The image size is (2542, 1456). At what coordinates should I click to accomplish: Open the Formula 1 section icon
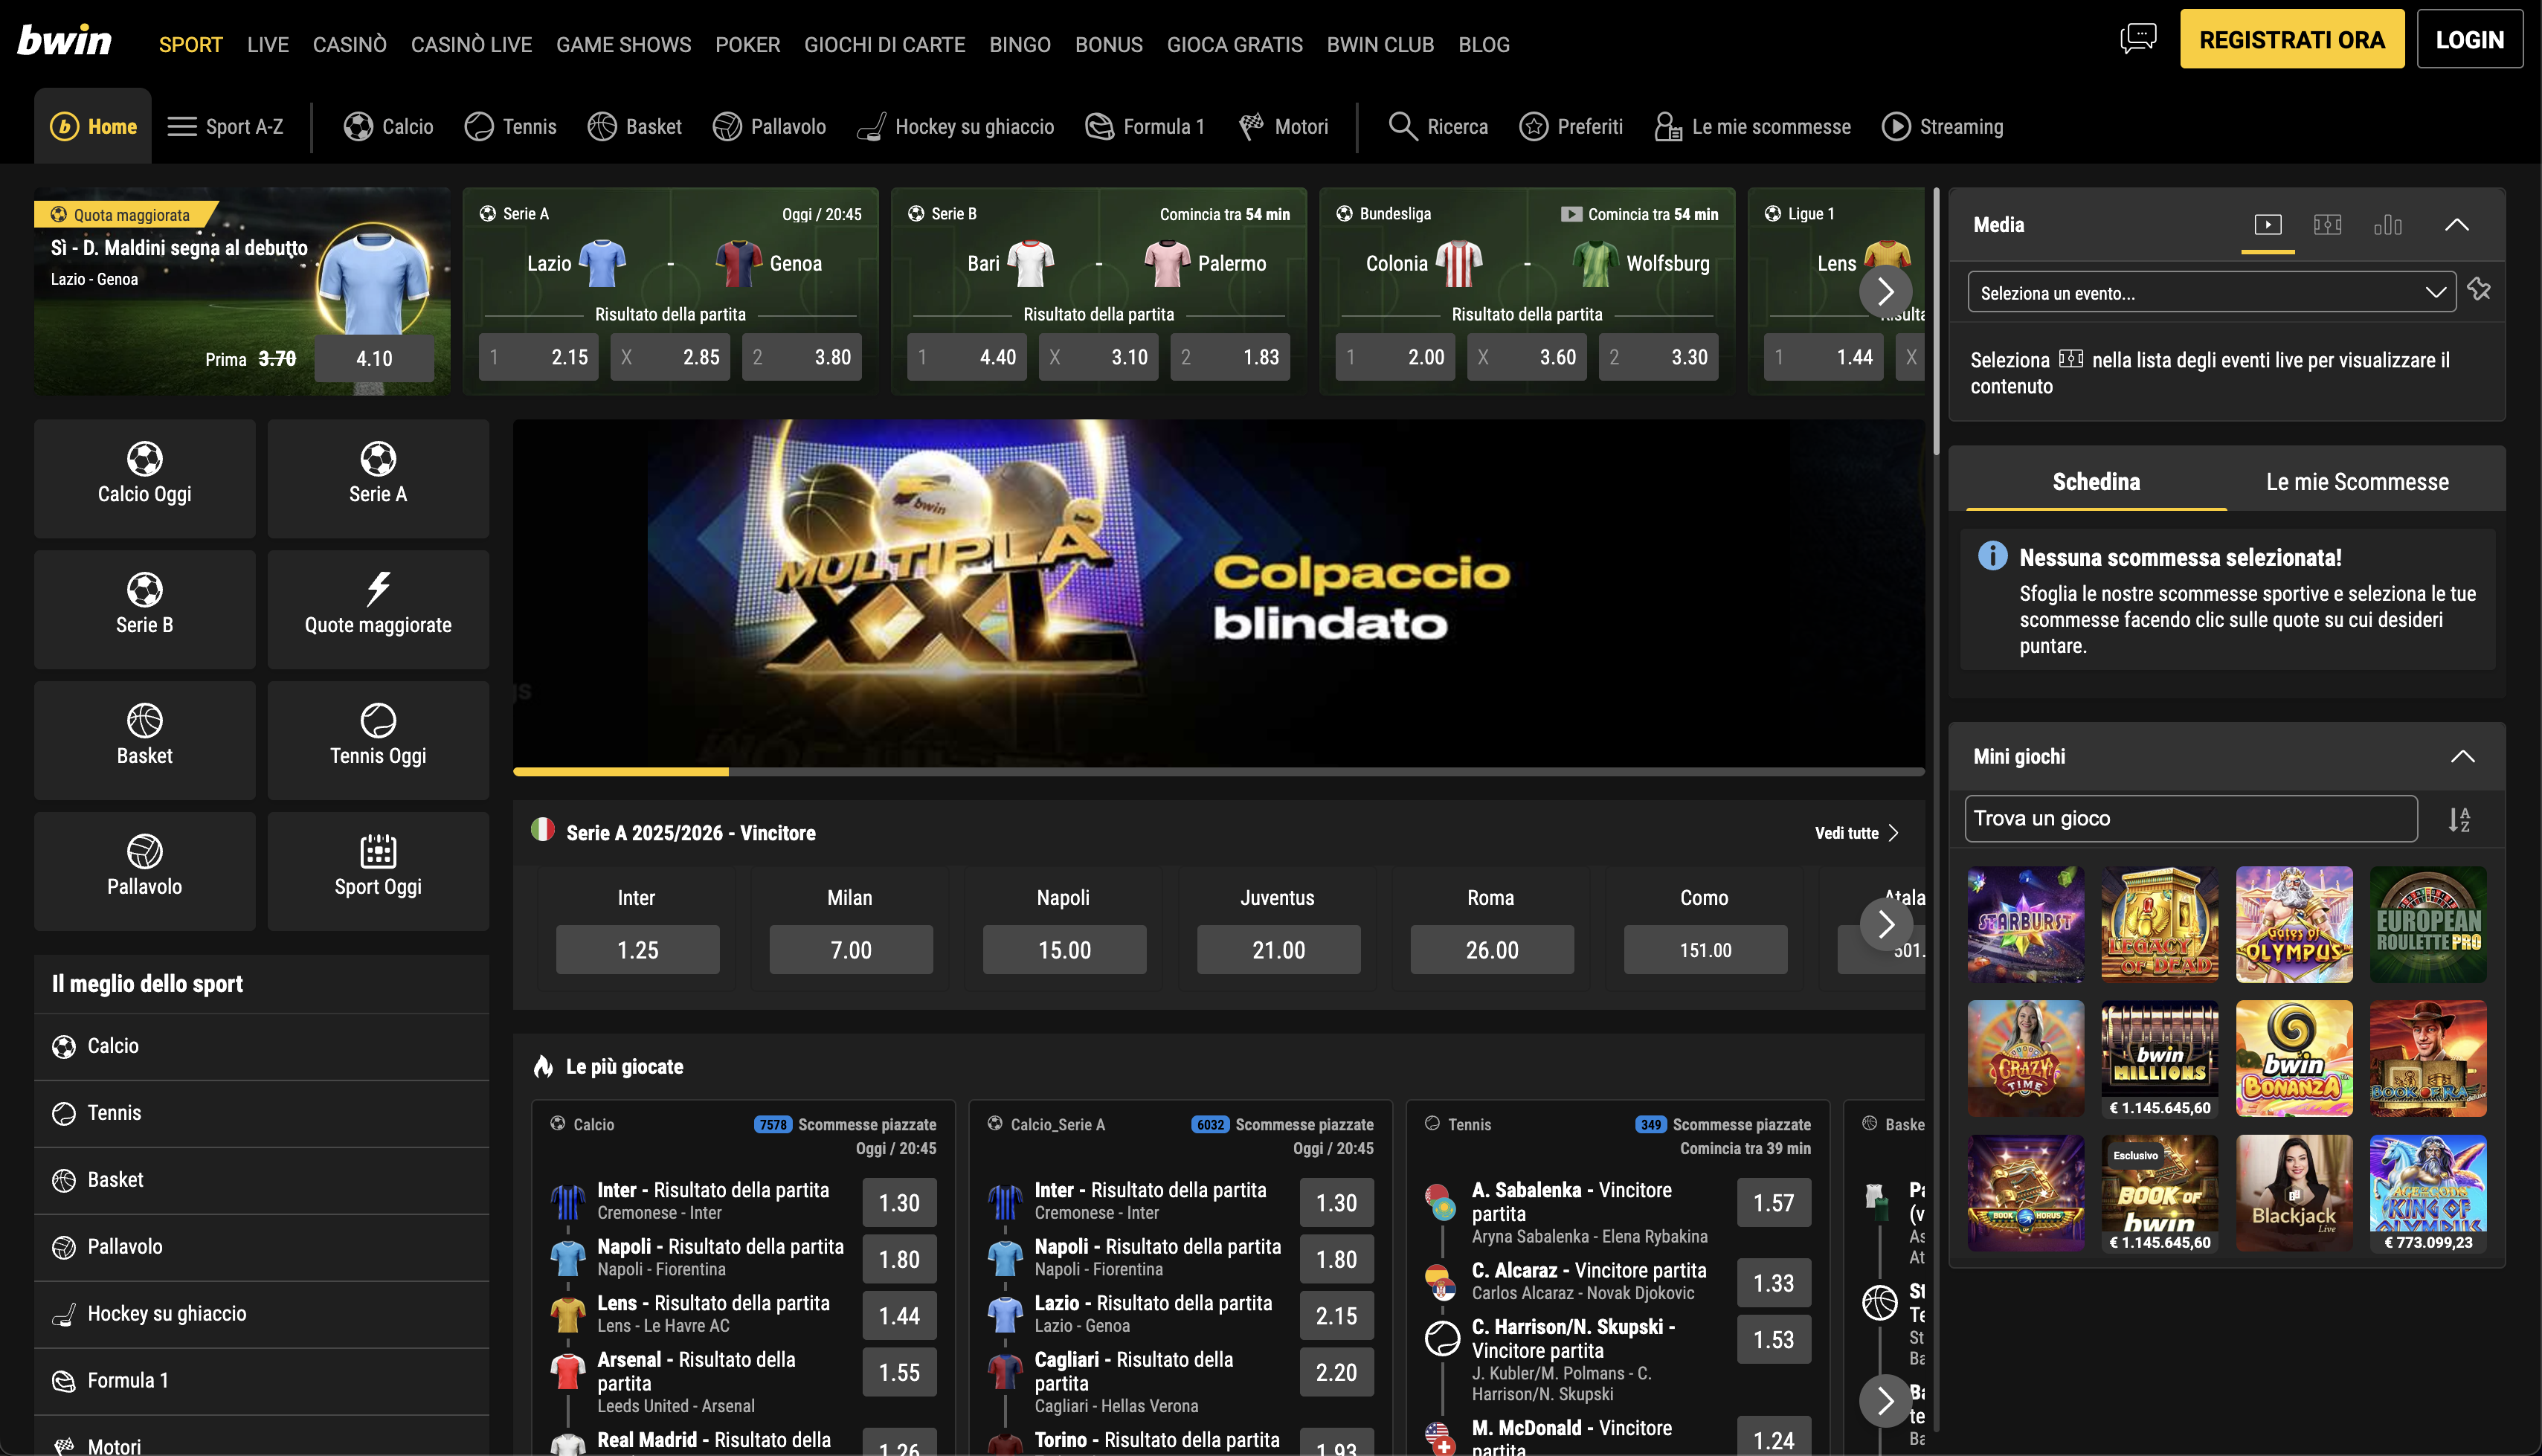1099,126
